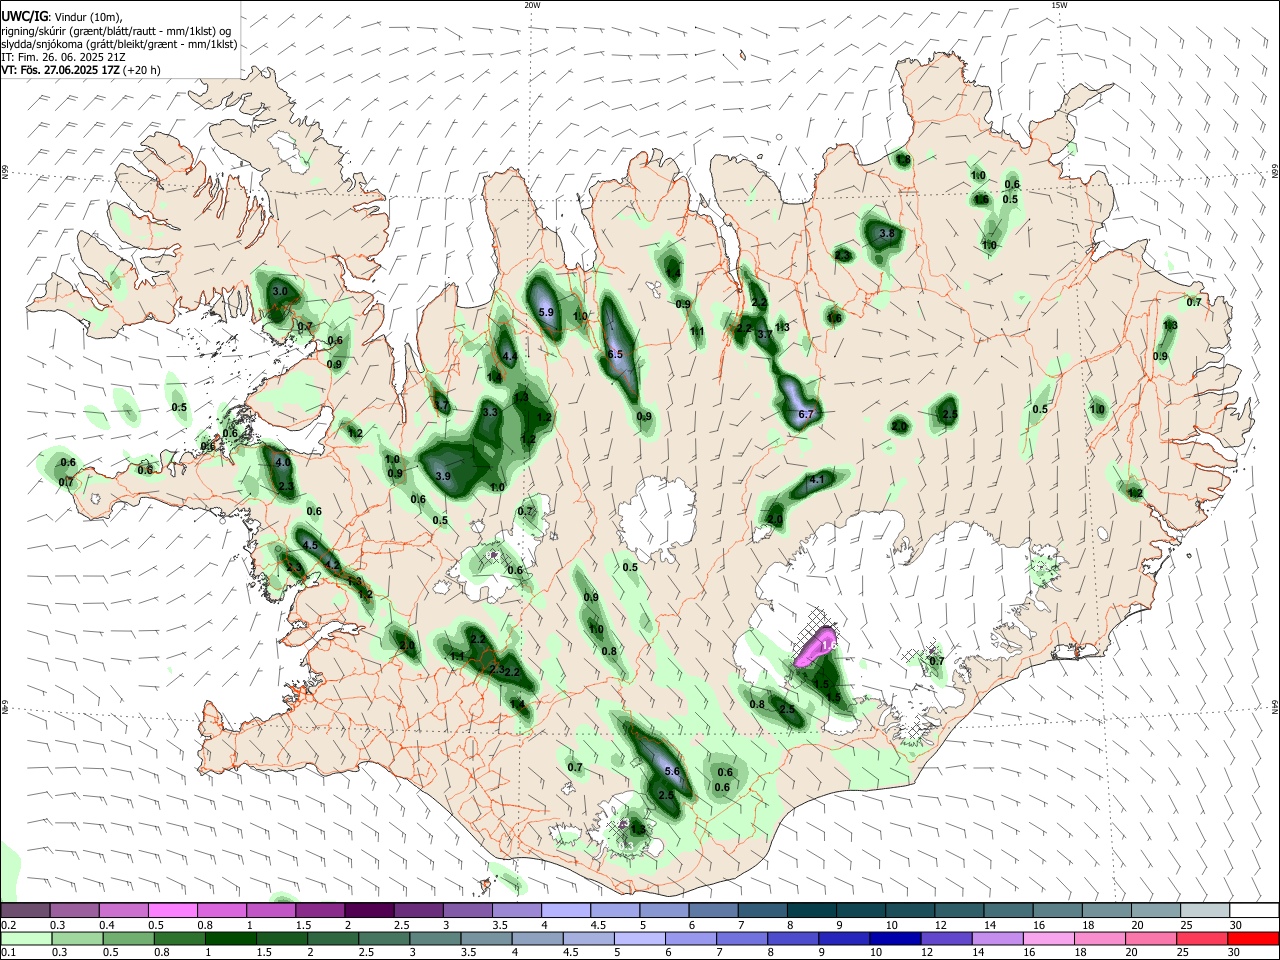Screen dimensions: 1280x960
Task: Click the rain scale swatch beyond 30 mm
Action: (x=1253, y=938)
